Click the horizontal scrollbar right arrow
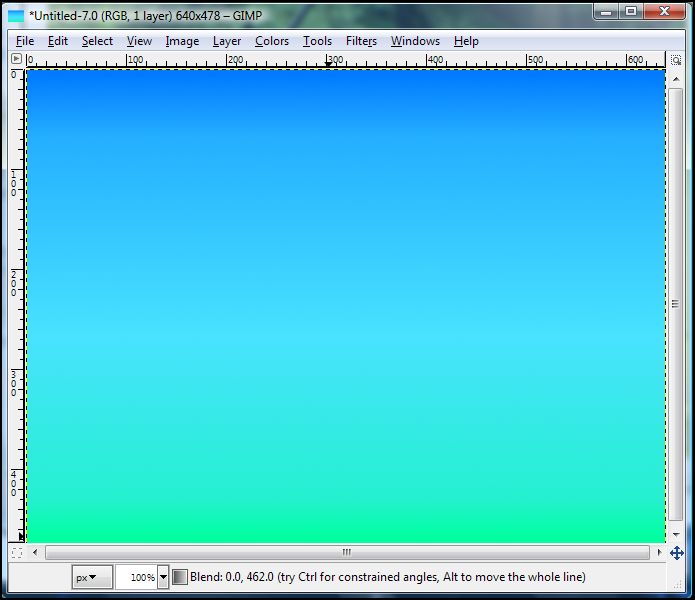This screenshot has height=600, width=695. click(659, 553)
